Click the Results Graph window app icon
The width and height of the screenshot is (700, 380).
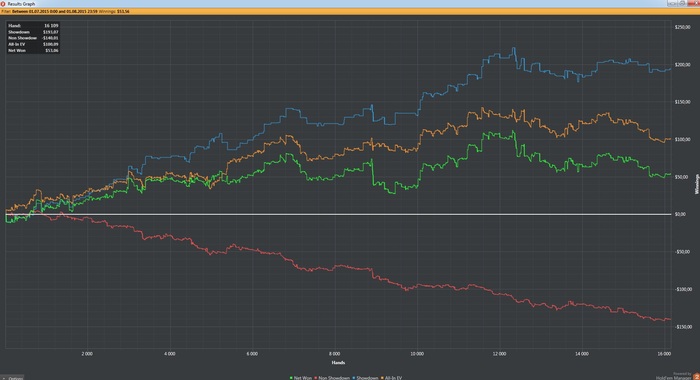click(3, 4)
